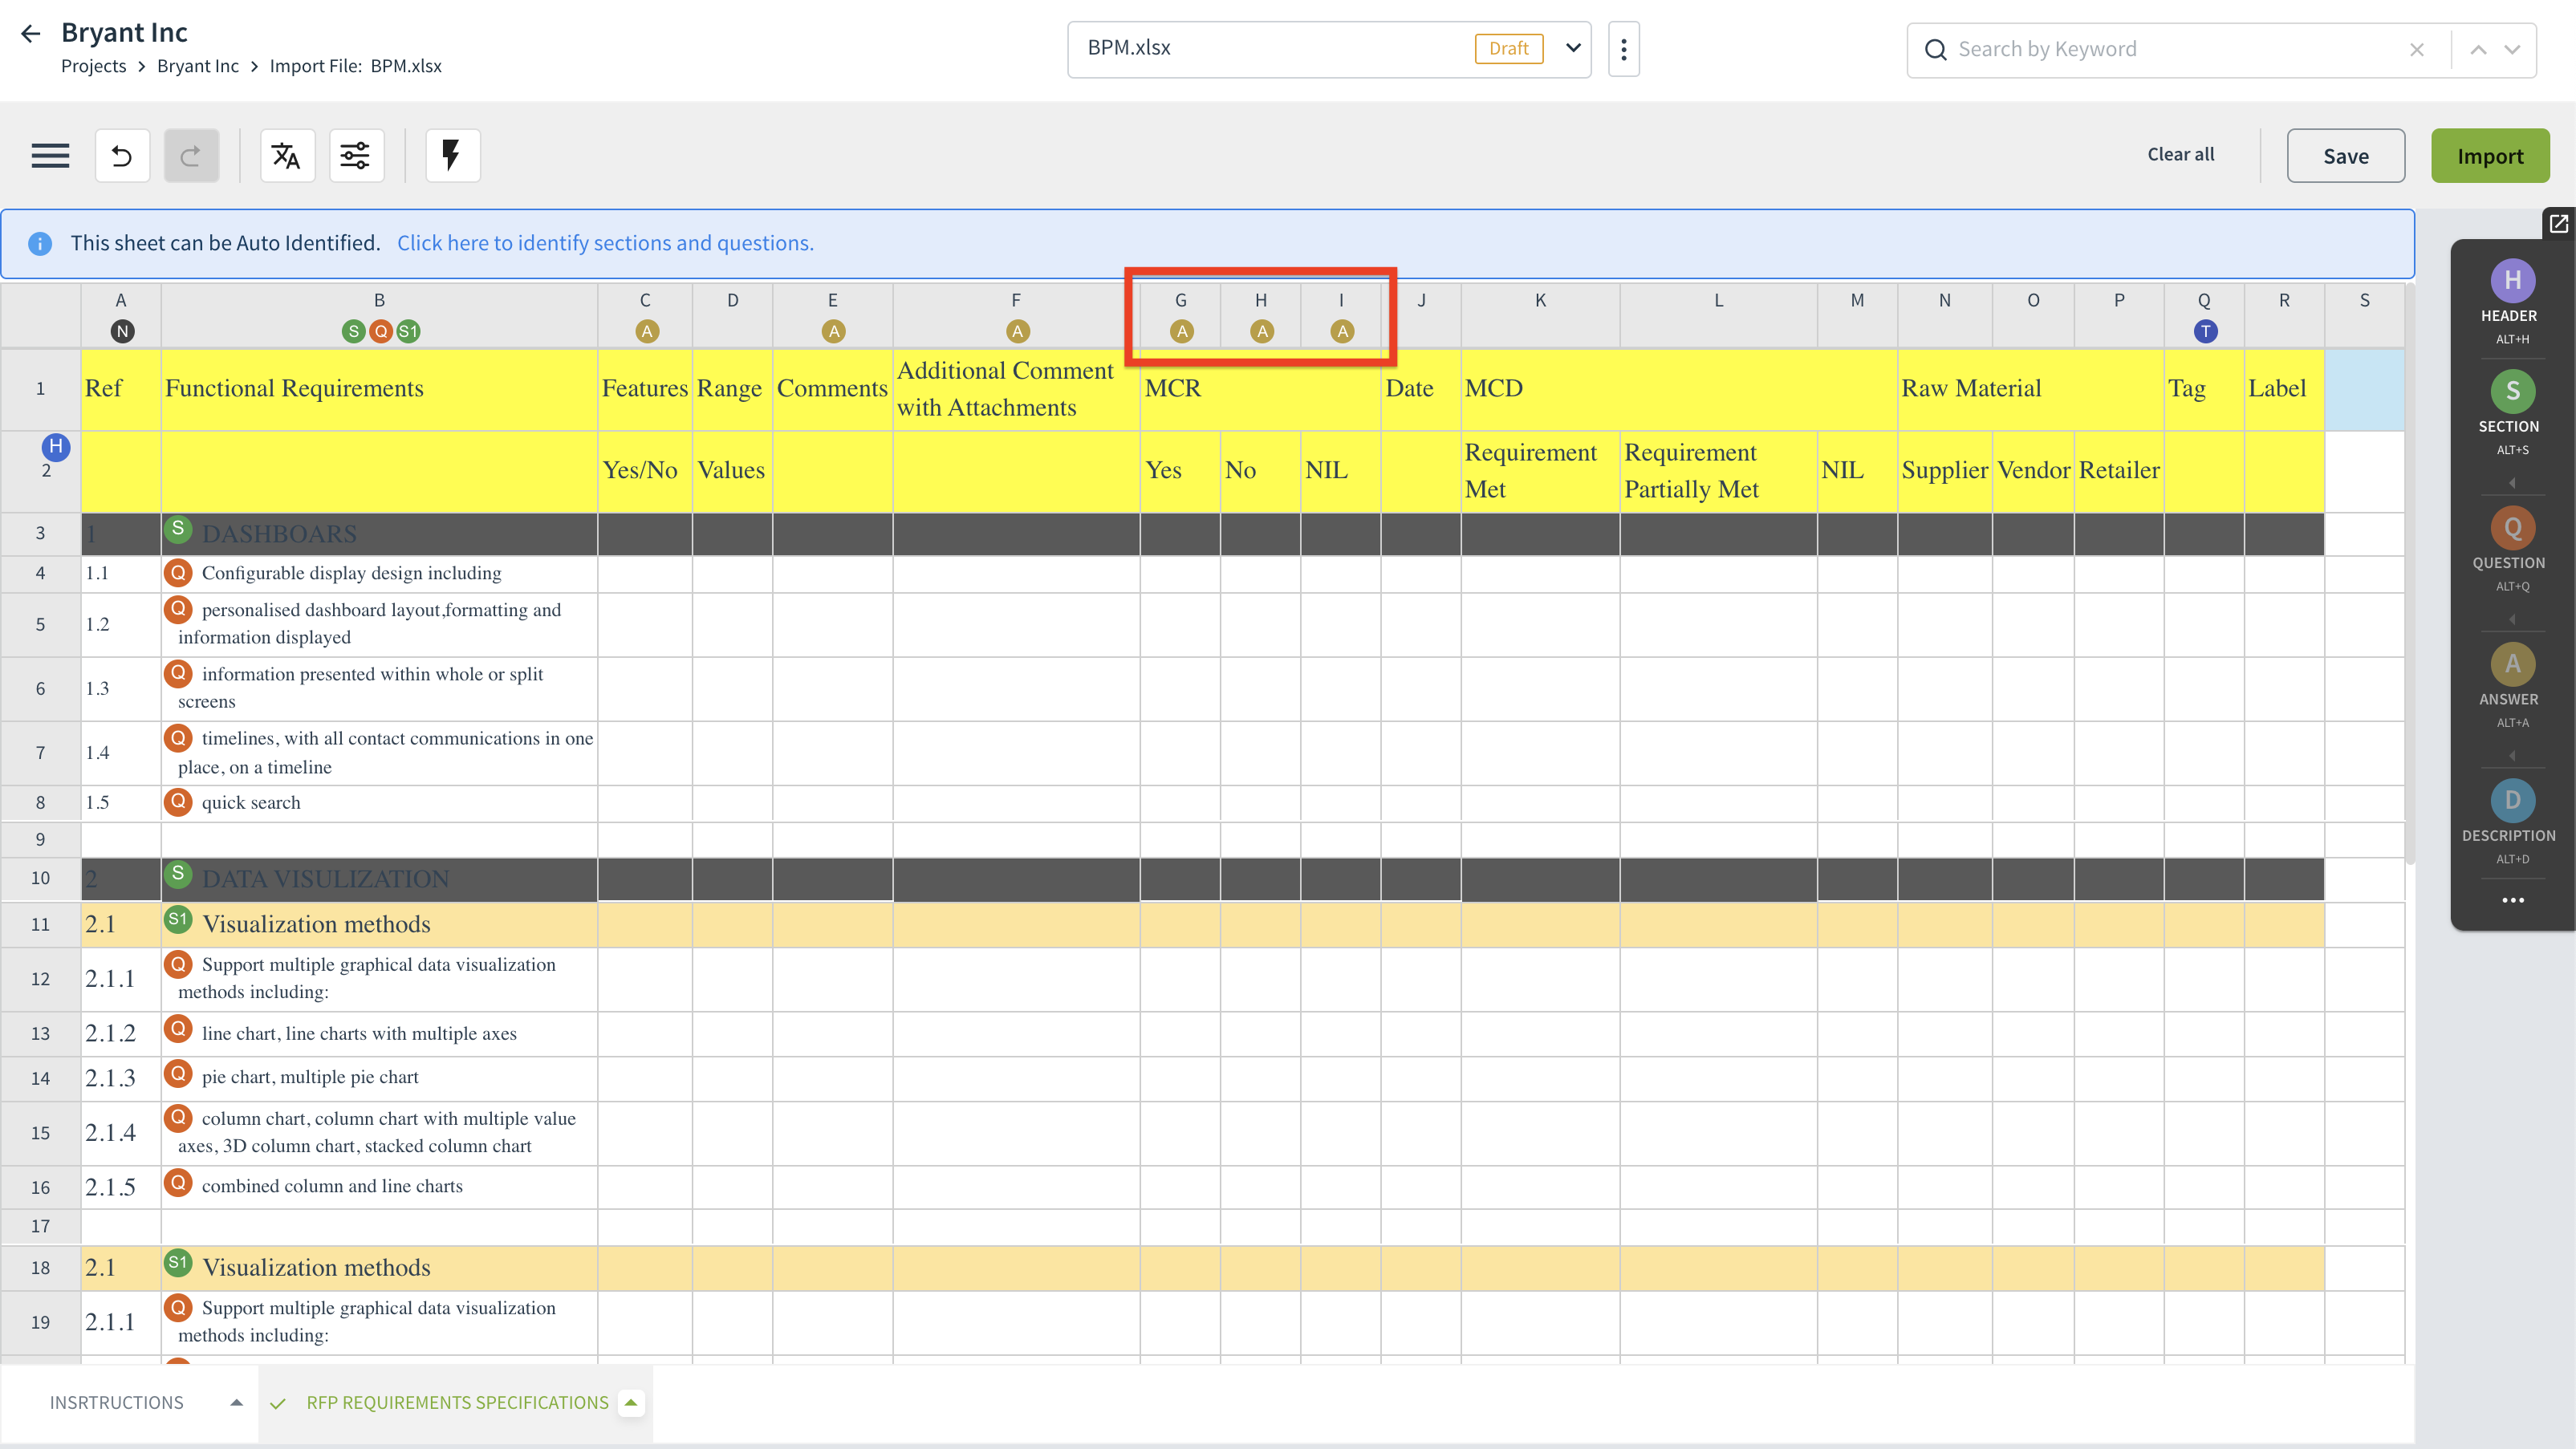Open the settings sliders toolbar icon

pos(356,155)
